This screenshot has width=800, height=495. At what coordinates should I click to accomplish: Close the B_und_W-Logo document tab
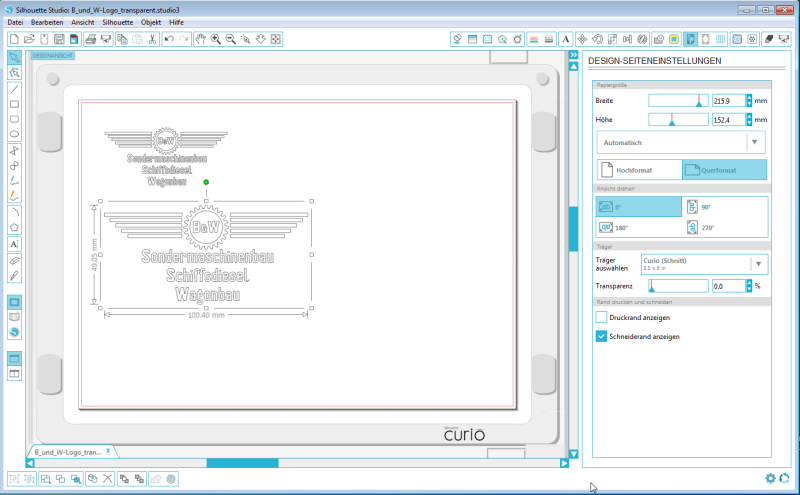[108, 451]
